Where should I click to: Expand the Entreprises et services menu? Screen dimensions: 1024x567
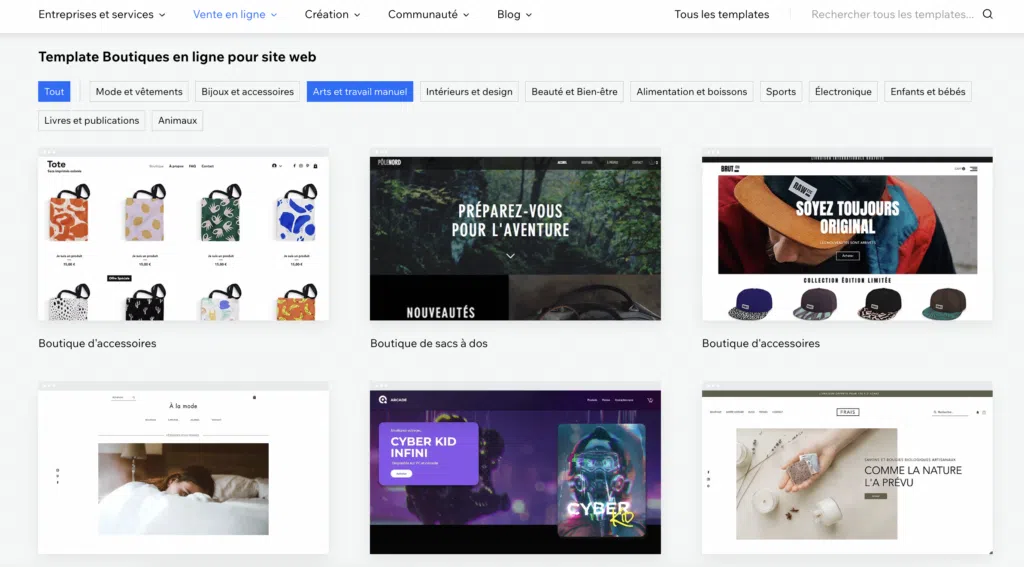(x=103, y=15)
